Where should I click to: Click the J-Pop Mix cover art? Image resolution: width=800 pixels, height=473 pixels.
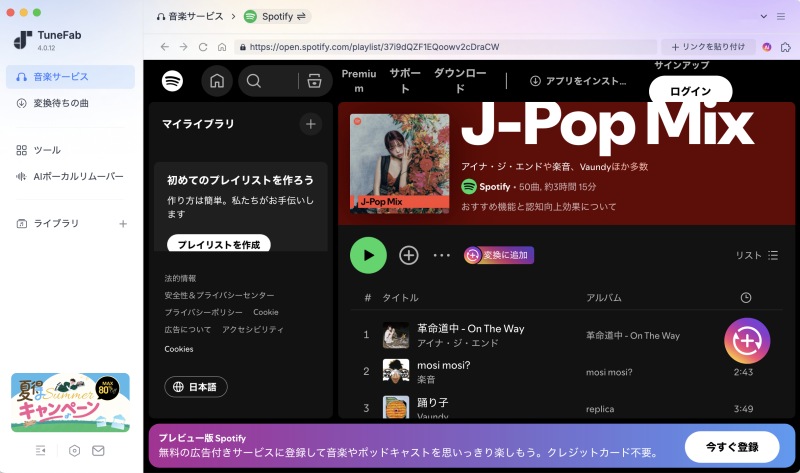coord(399,163)
